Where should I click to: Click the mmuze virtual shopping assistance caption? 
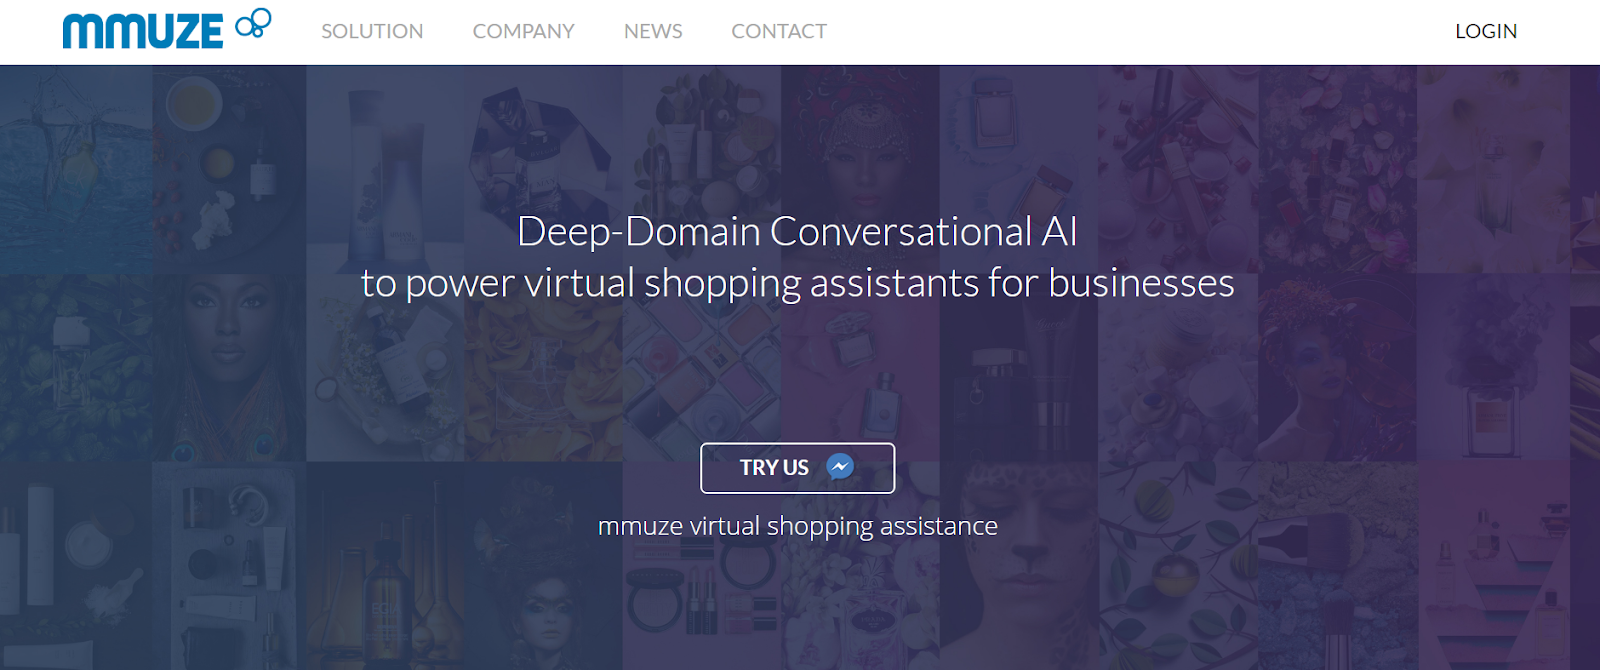(x=797, y=526)
